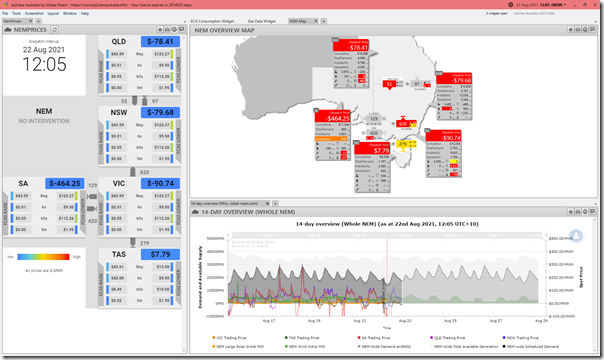The width and height of the screenshot is (604, 360).
Task: Click the red 55 interconnector marker on map
Action: 389,84
